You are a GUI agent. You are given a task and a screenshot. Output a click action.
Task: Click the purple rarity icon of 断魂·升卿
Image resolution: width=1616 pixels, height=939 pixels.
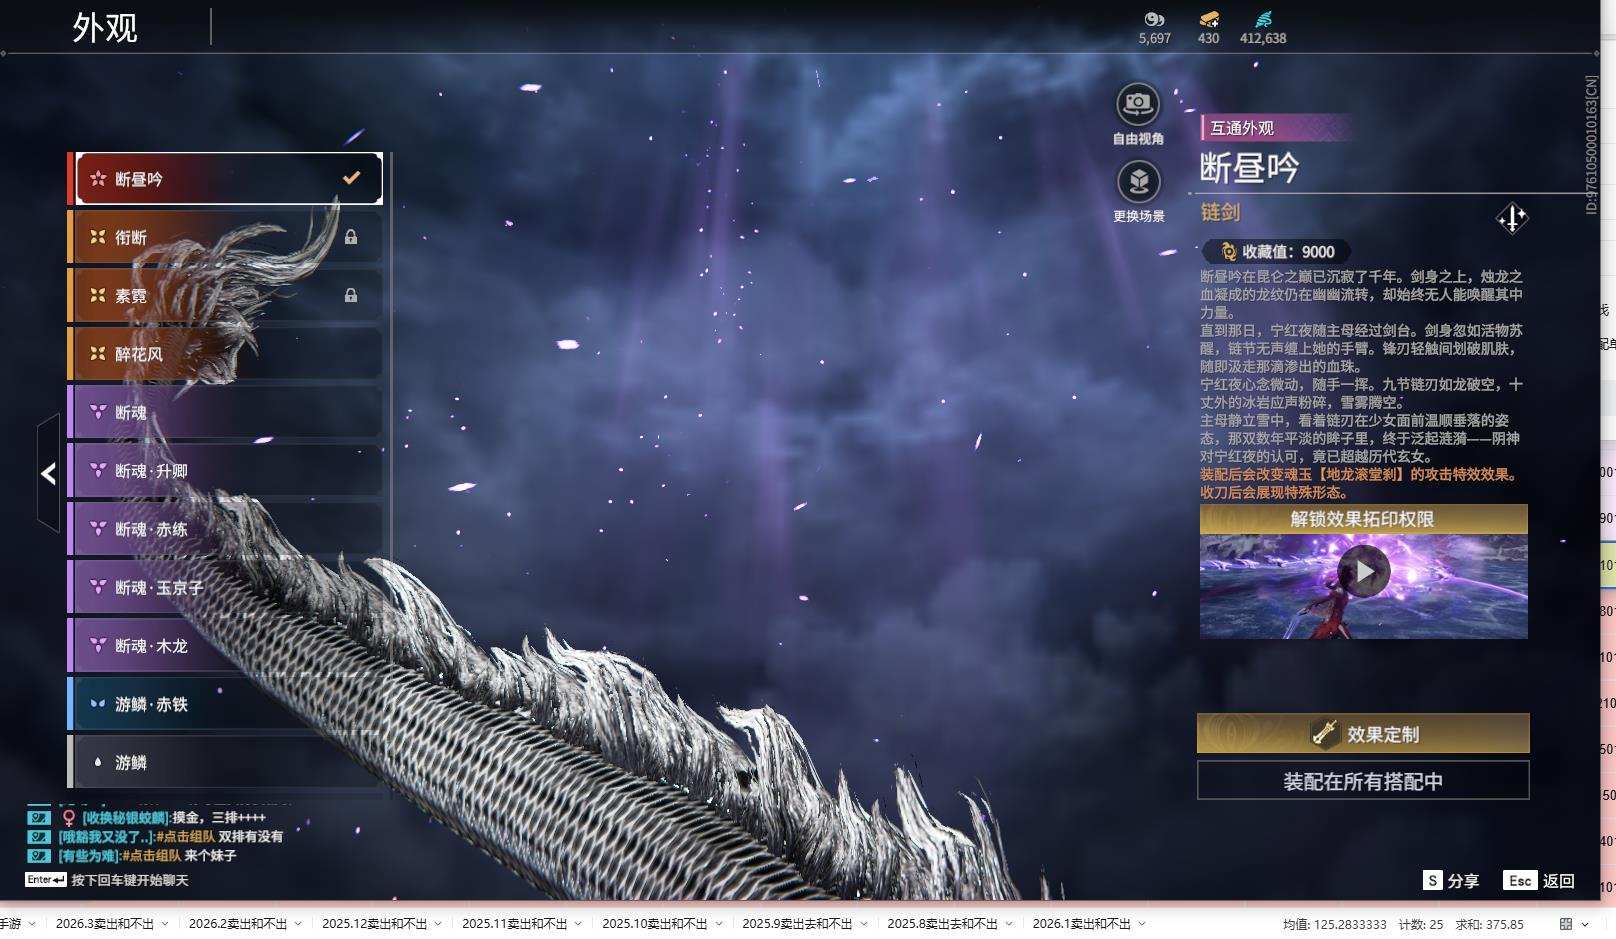[x=98, y=470]
